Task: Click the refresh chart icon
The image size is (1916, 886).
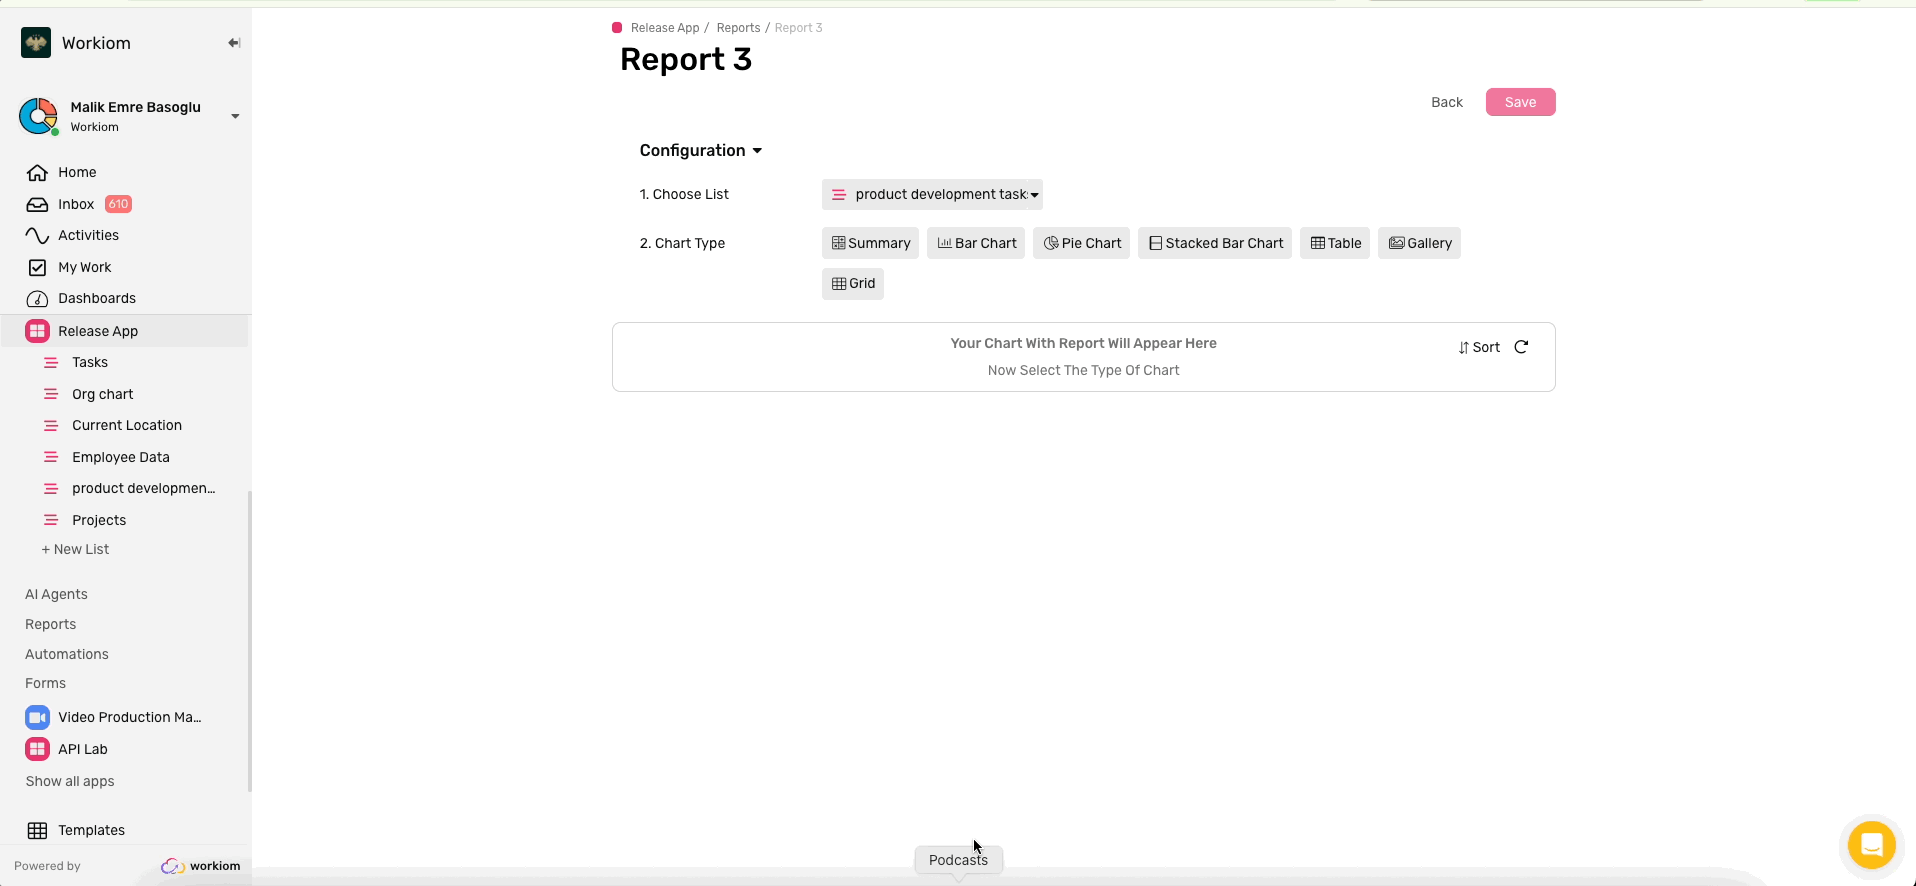Action: pyautogui.click(x=1521, y=347)
